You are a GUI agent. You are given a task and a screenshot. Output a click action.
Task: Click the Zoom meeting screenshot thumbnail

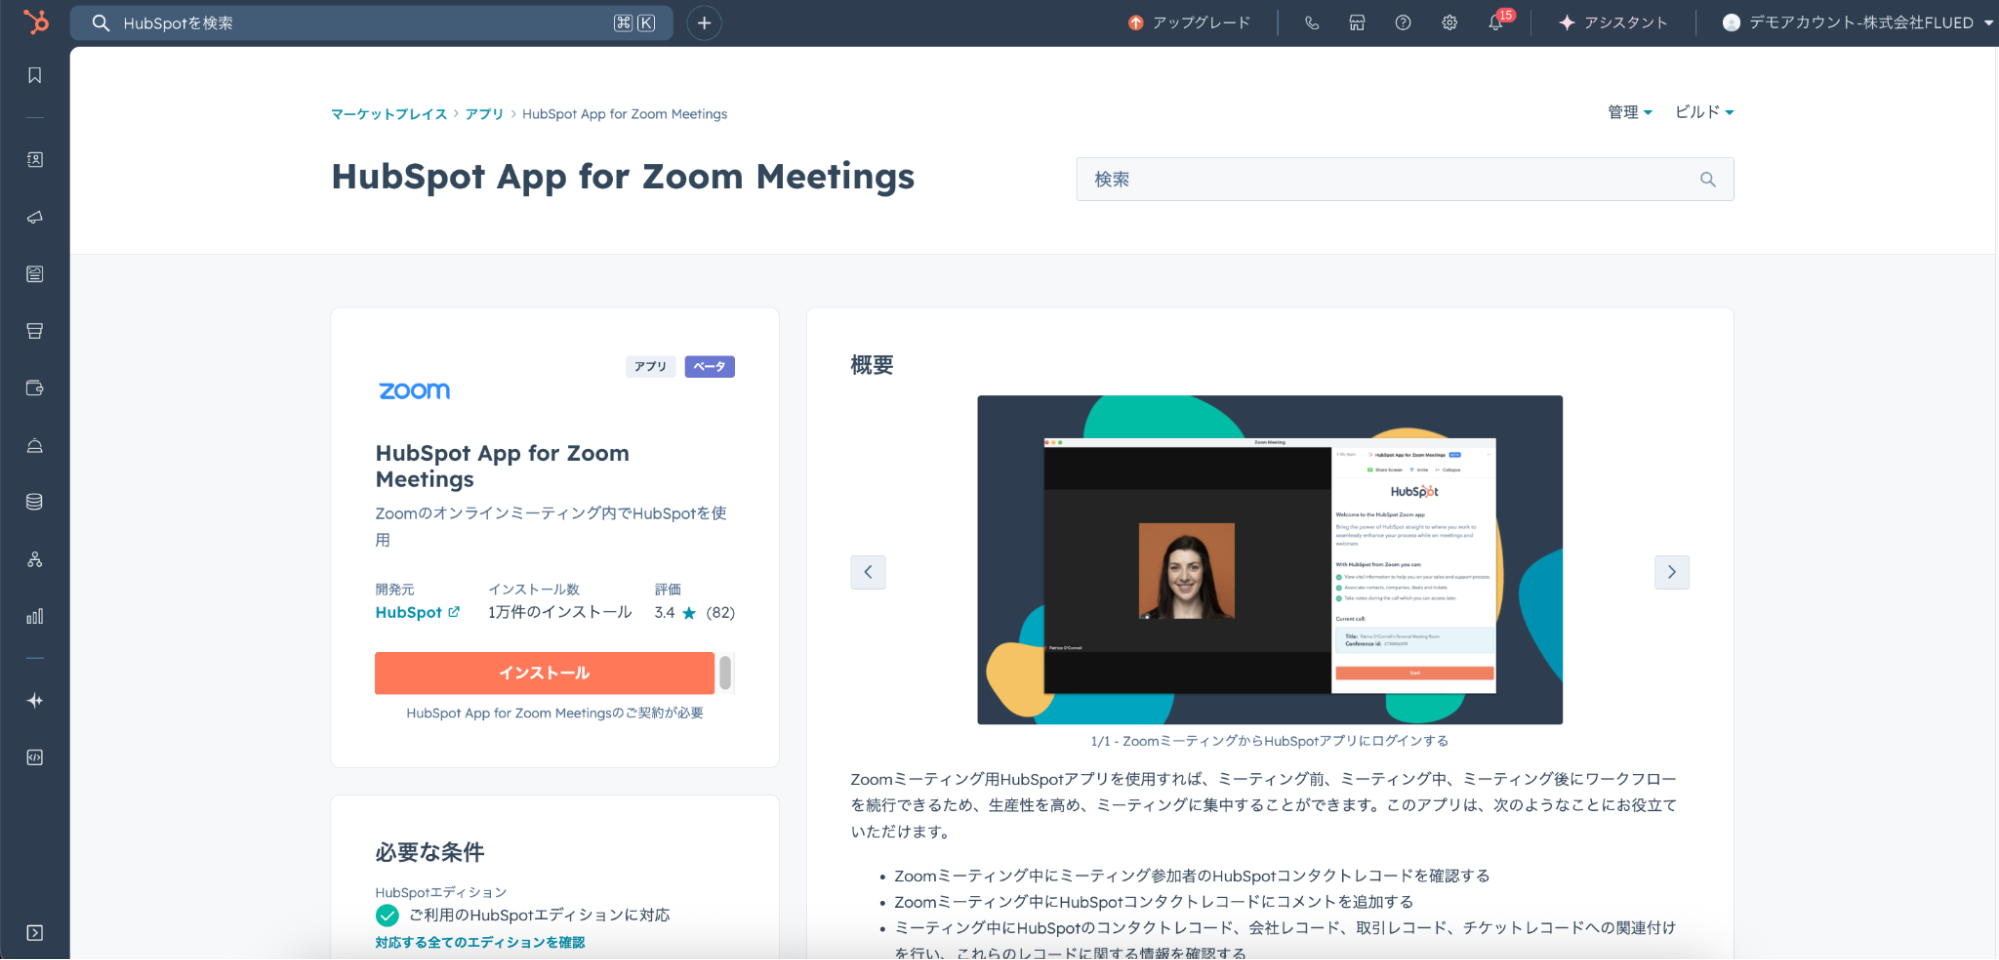1269,560
